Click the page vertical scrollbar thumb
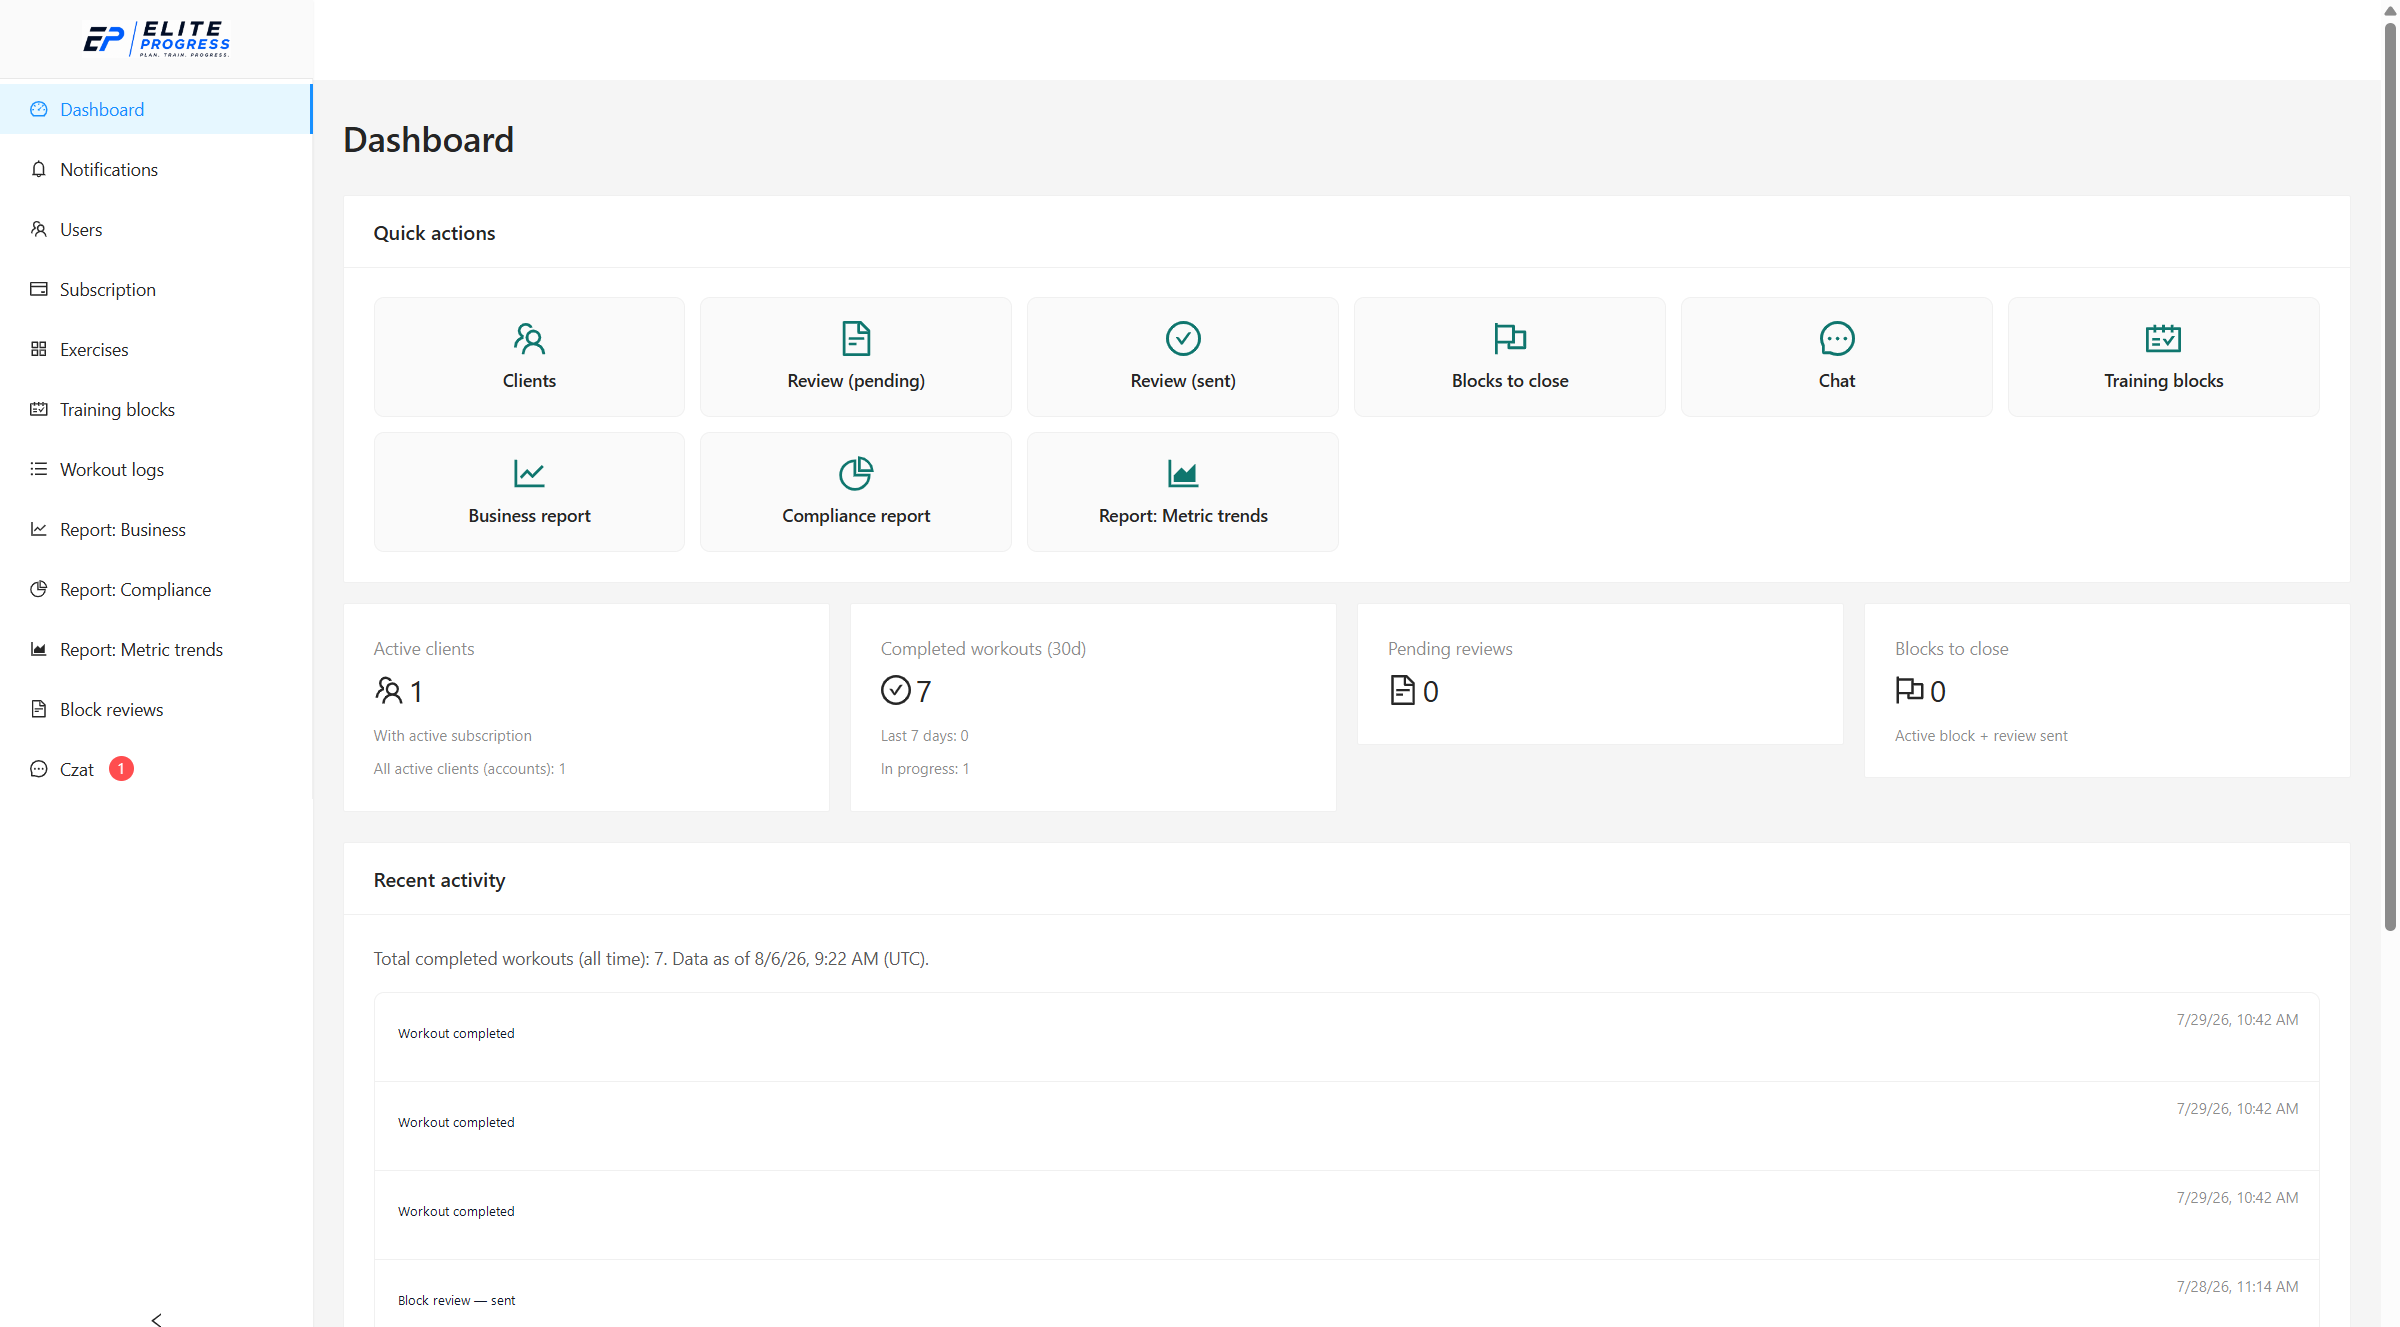Image resolution: width=2400 pixels, height=1327 pixels. coord(2390,475)
